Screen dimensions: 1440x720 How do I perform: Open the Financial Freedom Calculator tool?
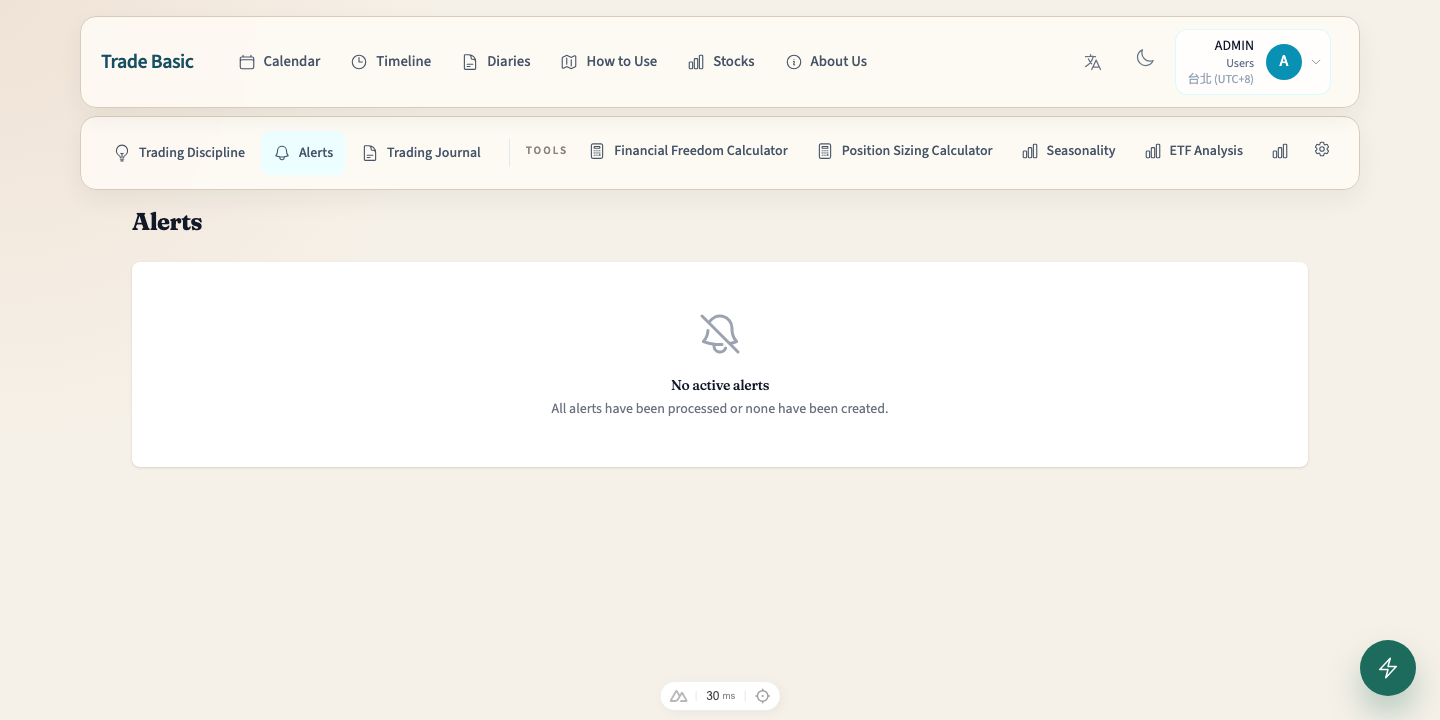(x=689, y=151)
